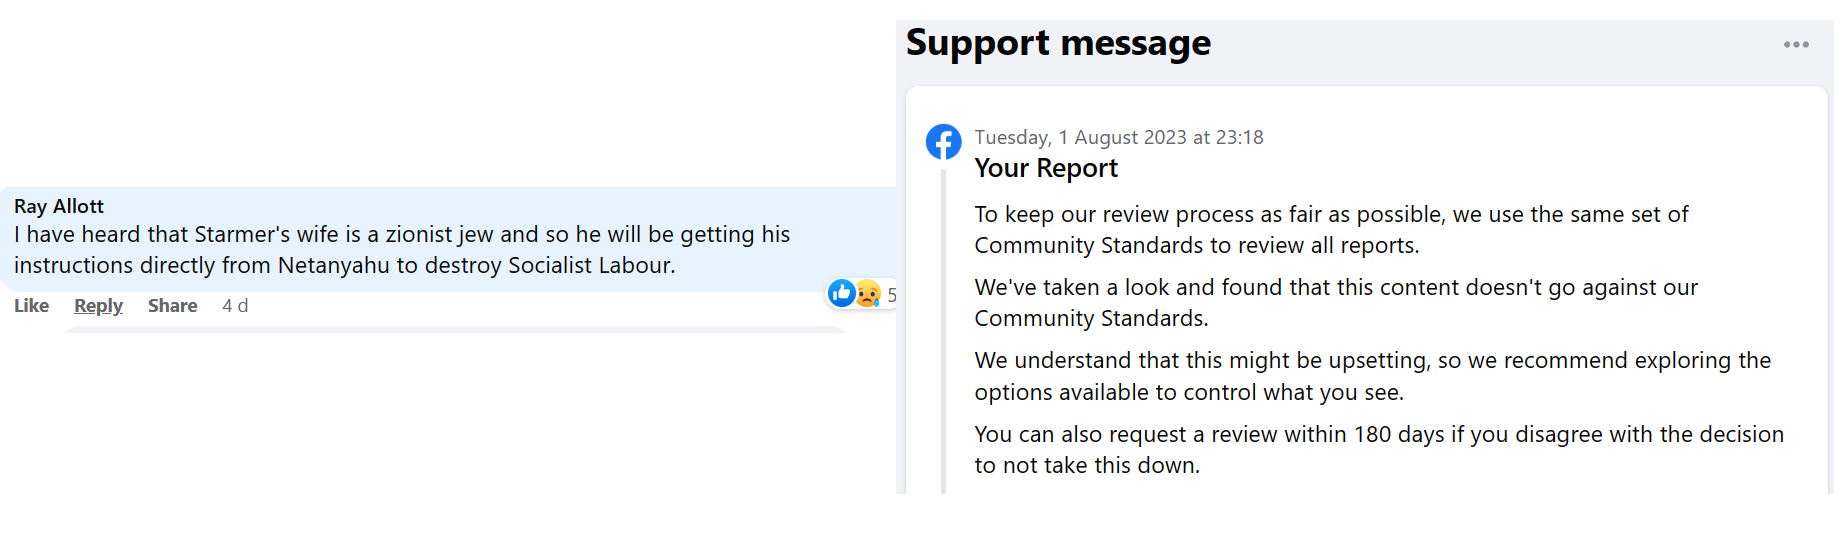
Task: Click the 'You can also request a review' paragraph
Action: point(1378,450)
